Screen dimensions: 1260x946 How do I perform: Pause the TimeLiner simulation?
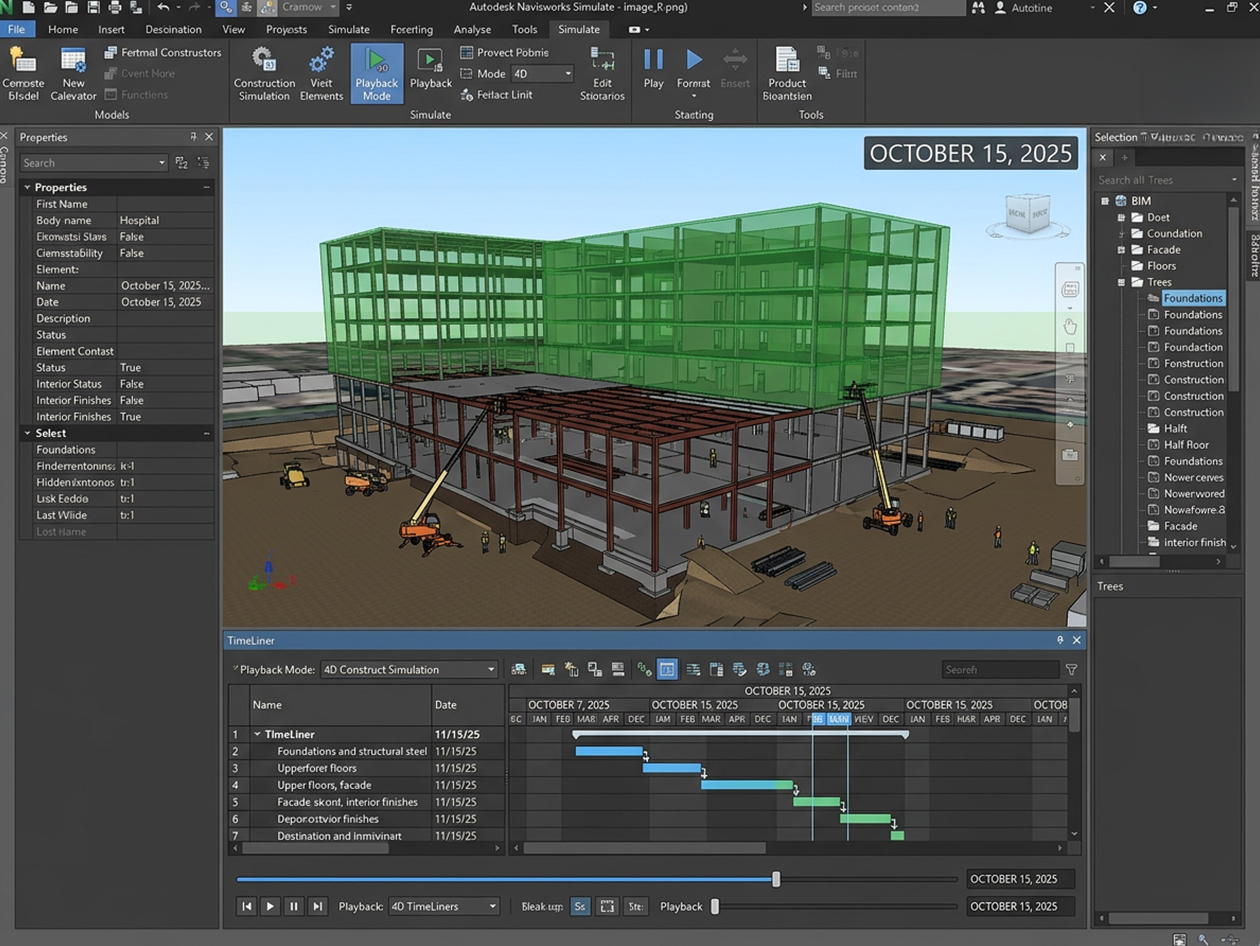(294, 906)
